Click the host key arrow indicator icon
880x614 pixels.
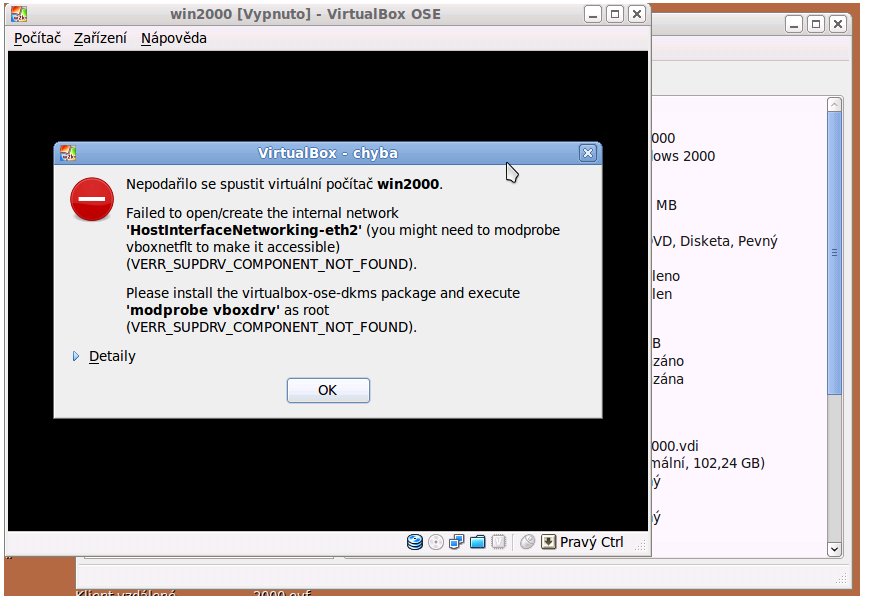click(548, 542)
